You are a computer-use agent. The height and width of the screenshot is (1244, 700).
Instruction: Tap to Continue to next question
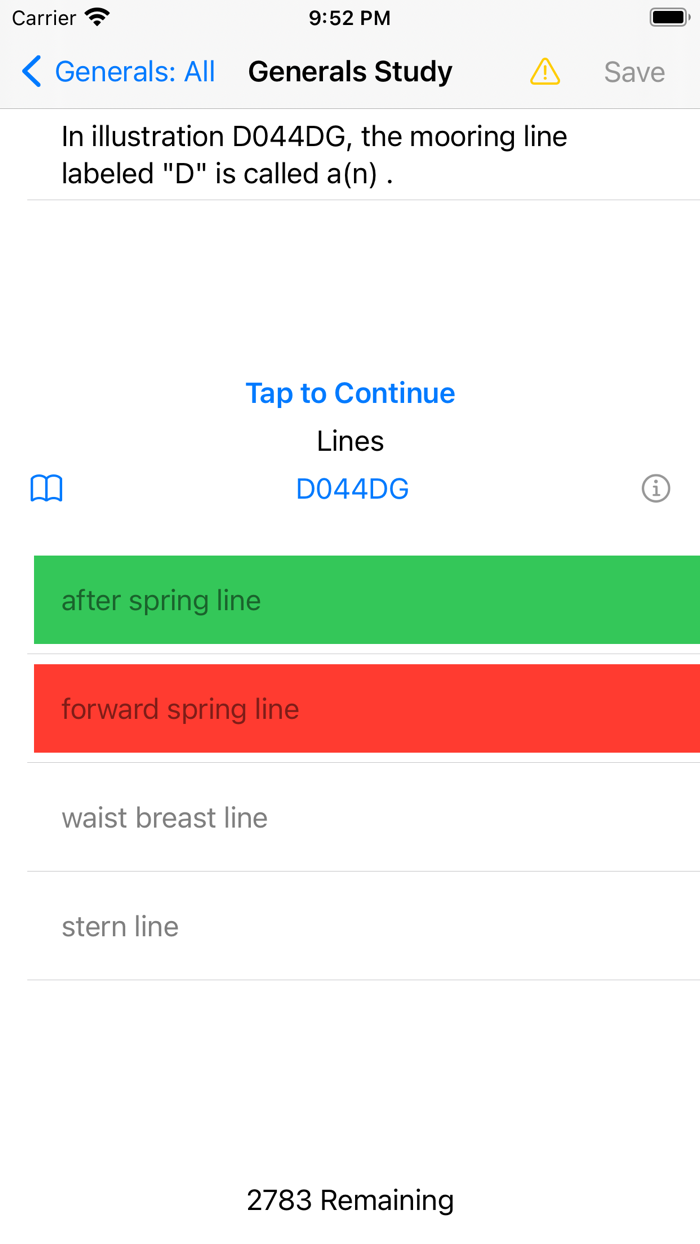pos(350,393)
